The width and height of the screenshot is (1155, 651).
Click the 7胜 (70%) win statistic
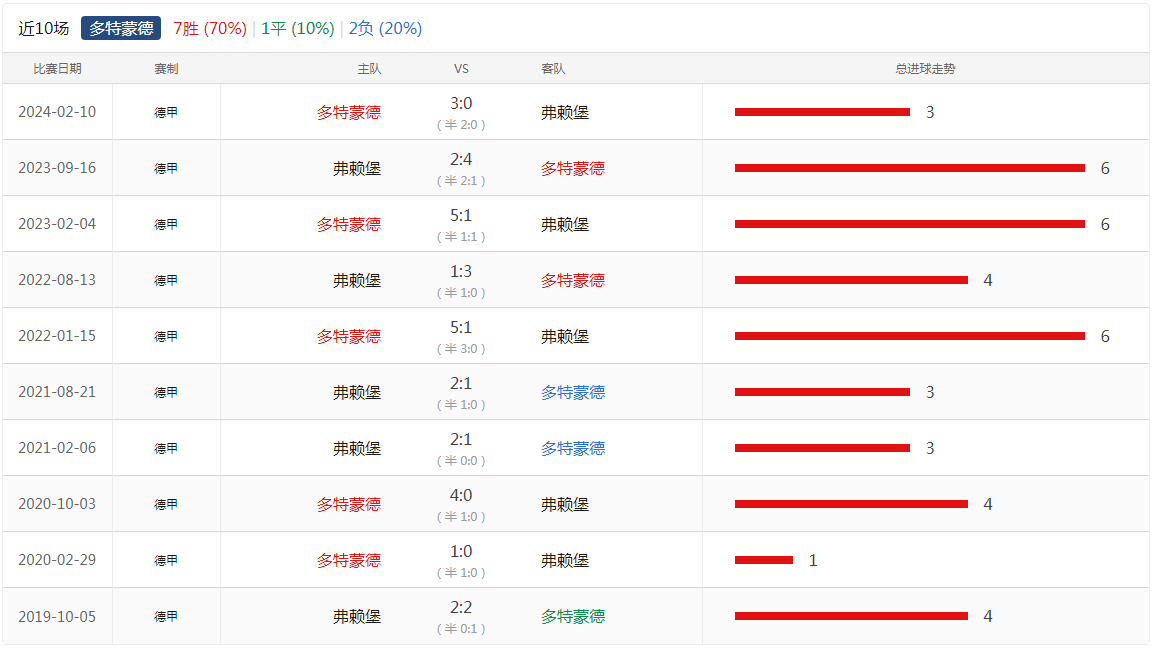[210, 29]
